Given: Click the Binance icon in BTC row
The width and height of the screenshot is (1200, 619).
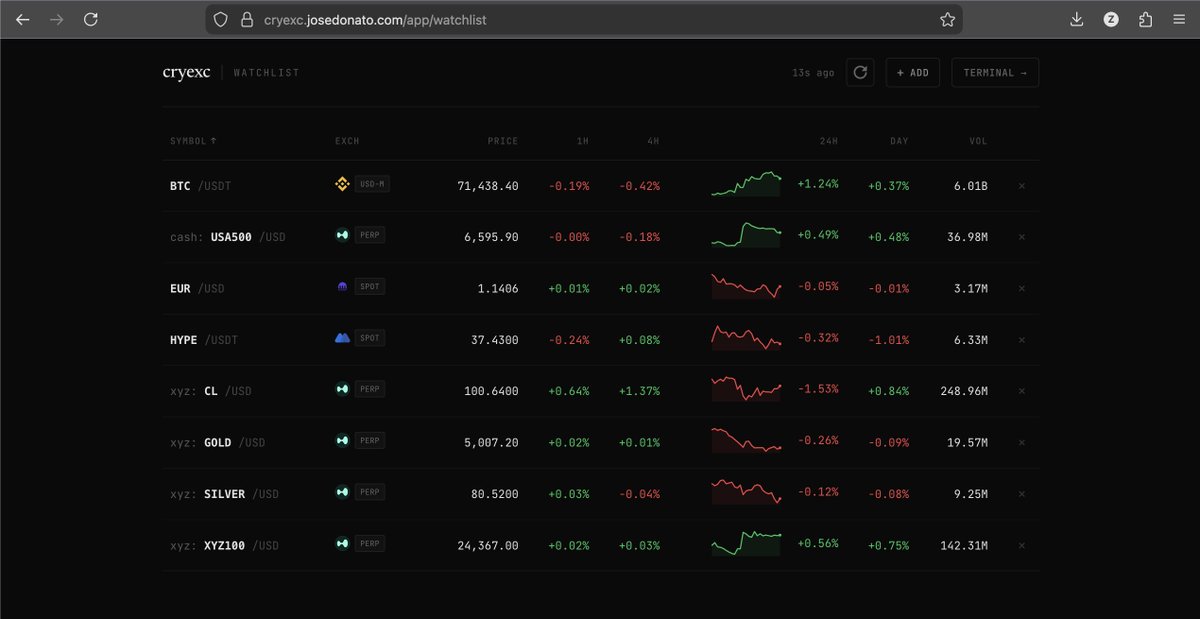Looking at the screenshot, I should click(342, 184).
